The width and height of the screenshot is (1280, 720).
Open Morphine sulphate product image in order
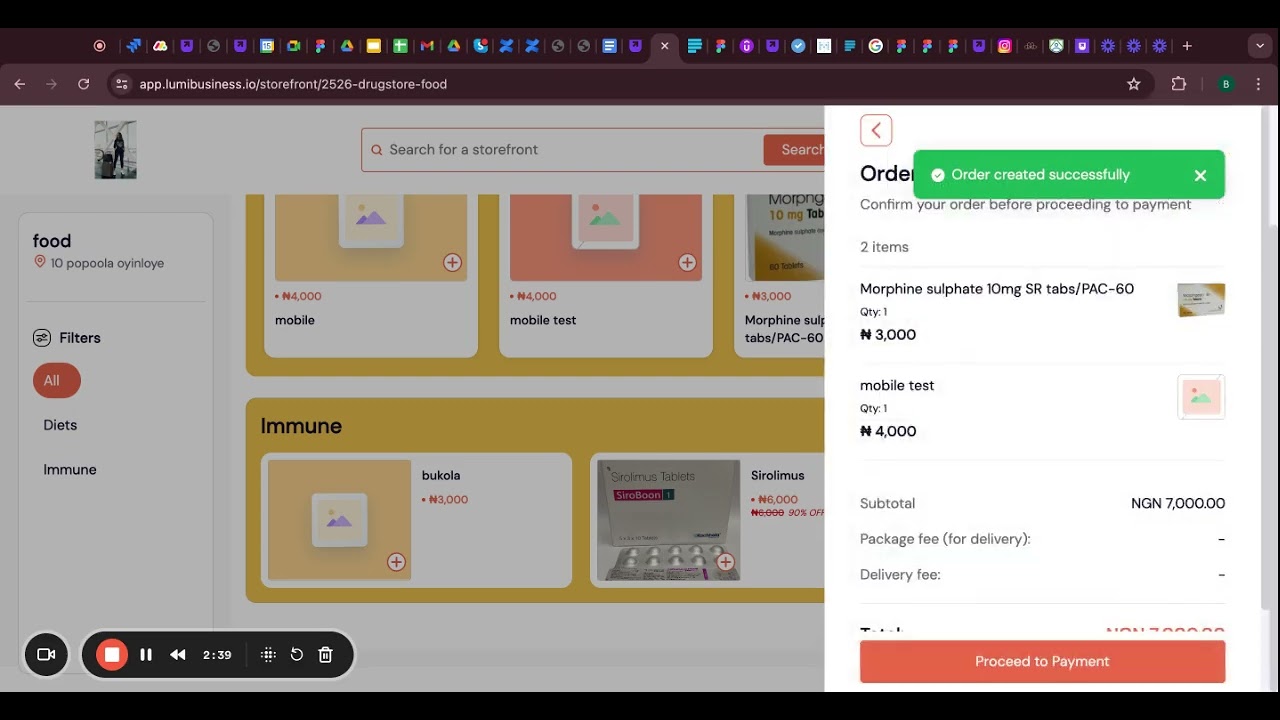pos(1201,300)
